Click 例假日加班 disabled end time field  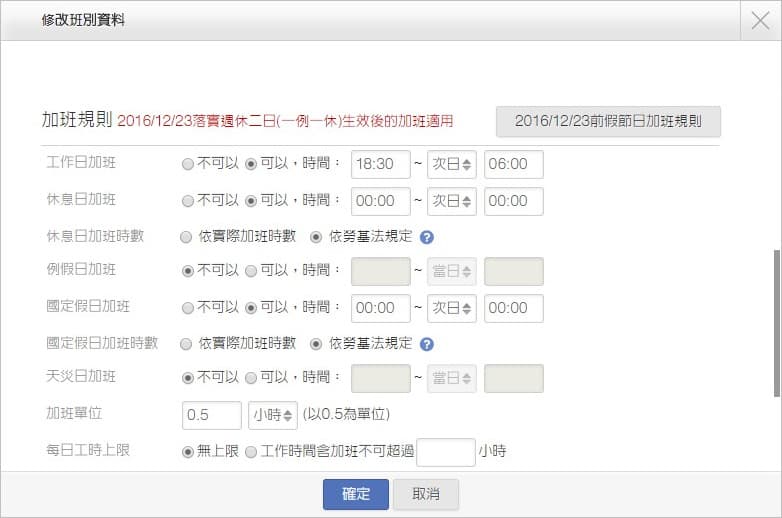tap(514, 272)
